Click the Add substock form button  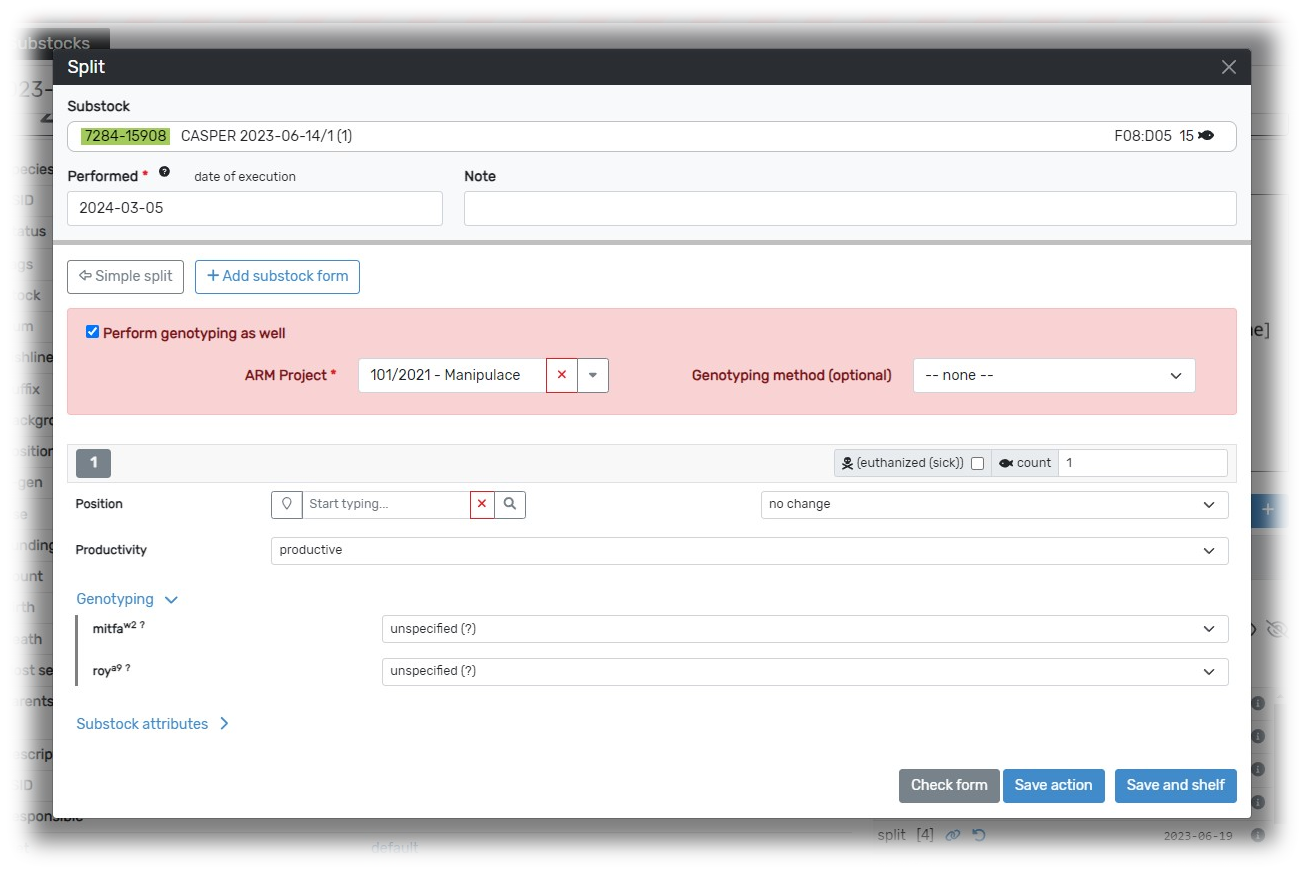point(277,276)
